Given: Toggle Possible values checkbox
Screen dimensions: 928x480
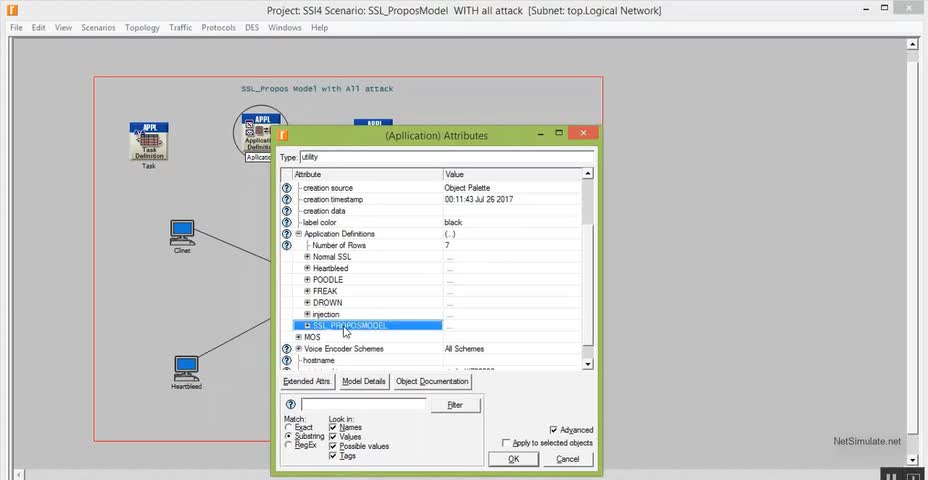Looking at the screenshot, I should (x=333, y=446).
